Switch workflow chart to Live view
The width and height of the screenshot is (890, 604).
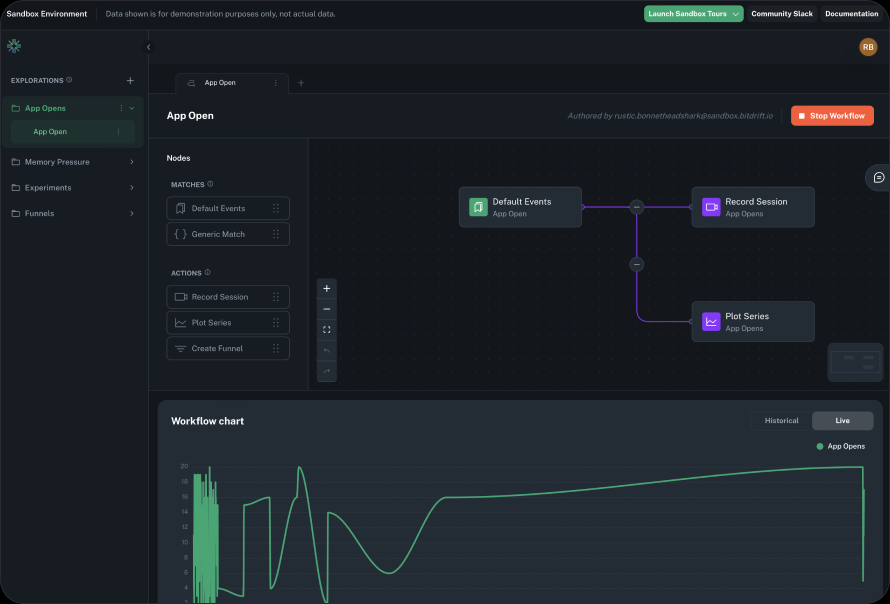point(842,421)
